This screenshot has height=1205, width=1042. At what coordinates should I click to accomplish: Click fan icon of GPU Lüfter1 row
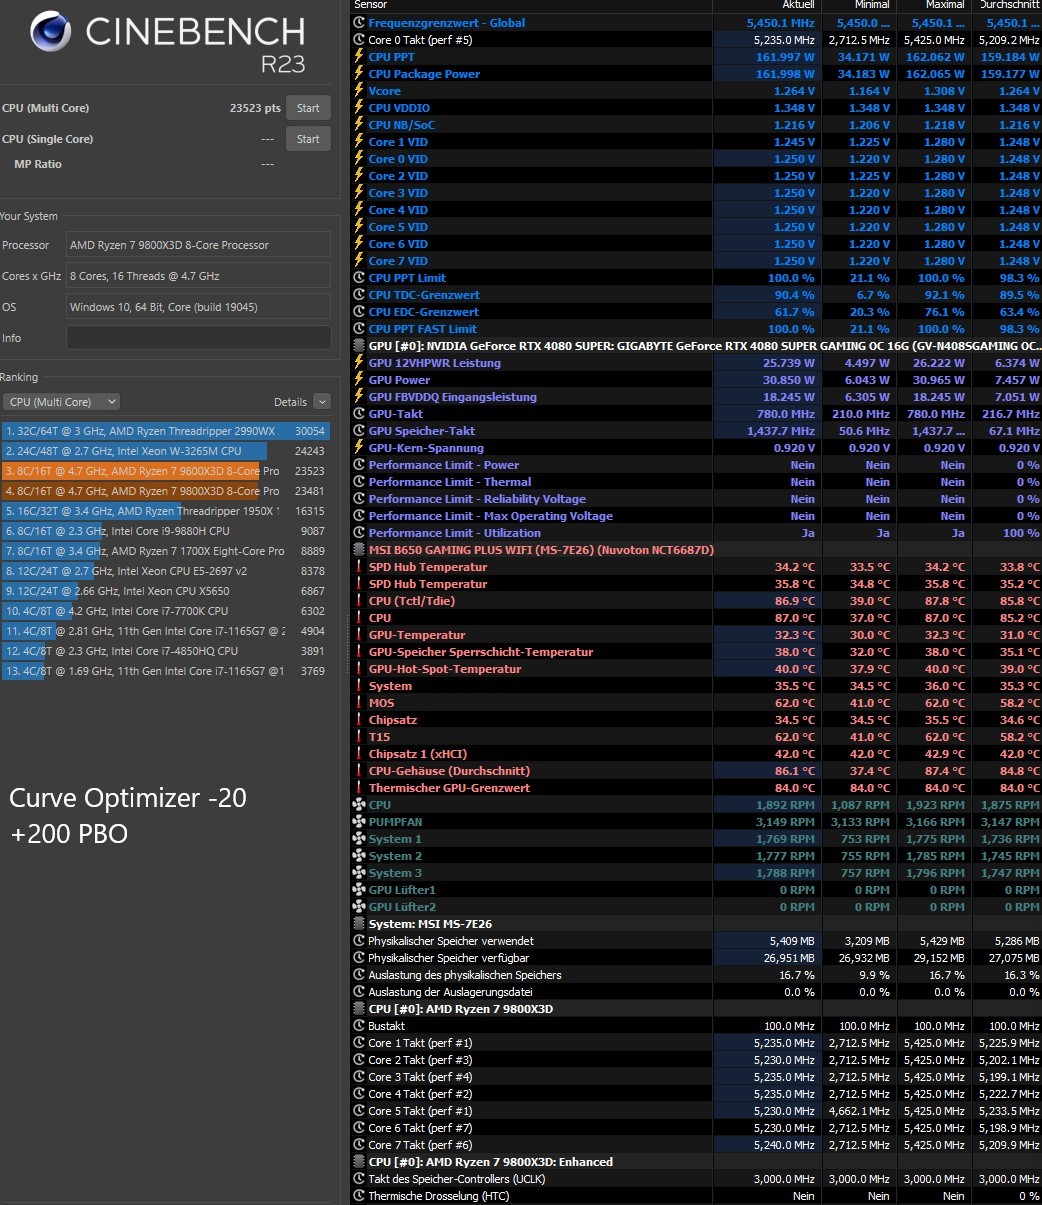pyautogui.click(x=360, y=890)
